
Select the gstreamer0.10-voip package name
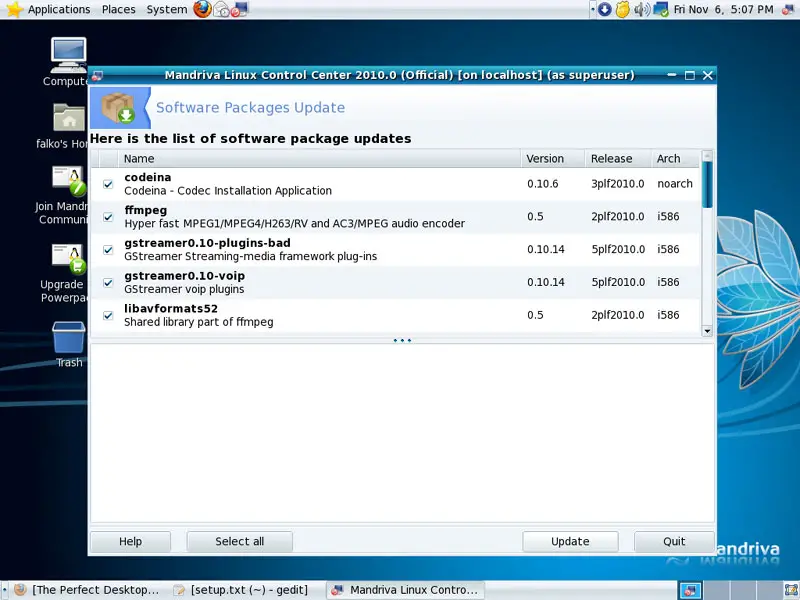(184, 276)
